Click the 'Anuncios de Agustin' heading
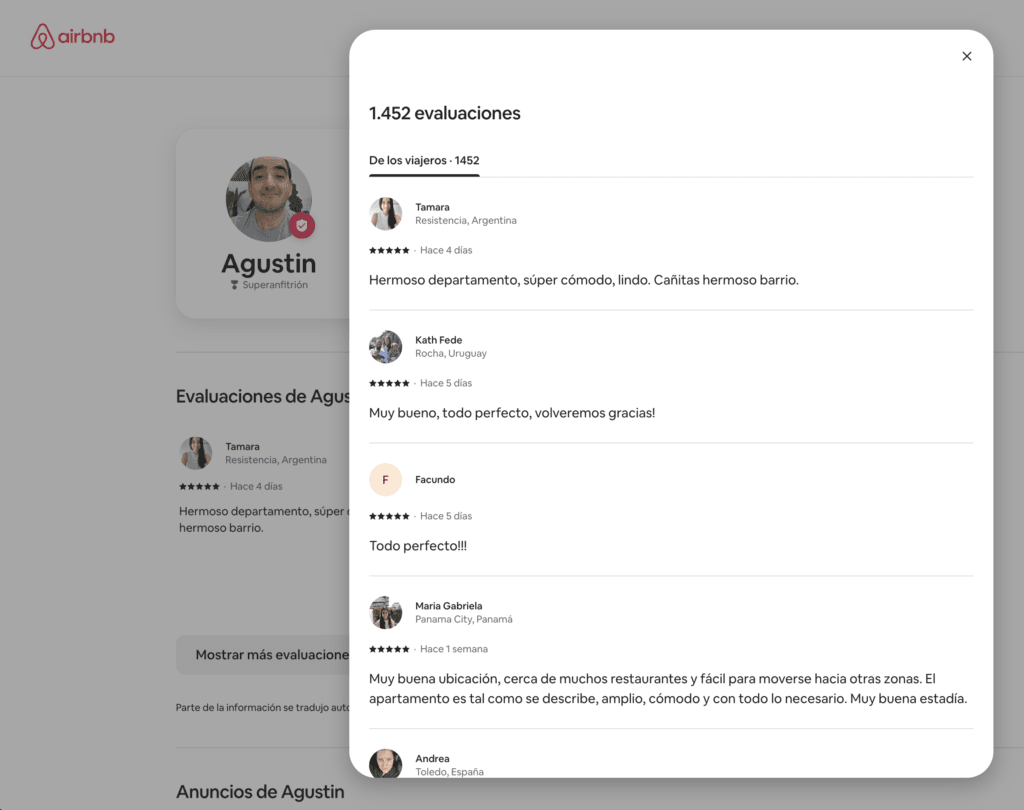 (260, 792)
